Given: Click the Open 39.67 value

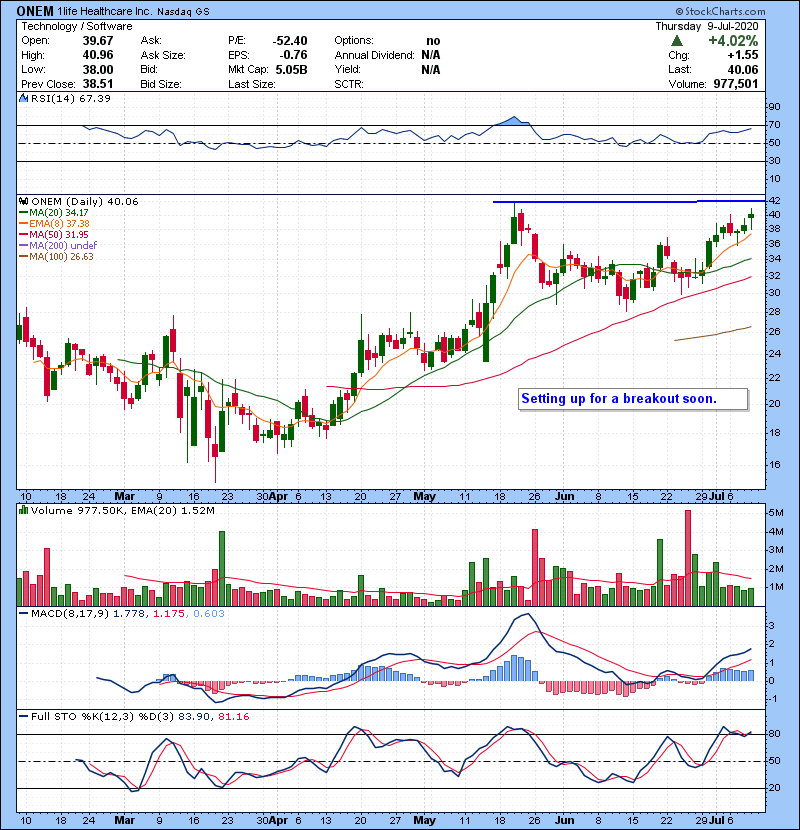Looking at the screenshot, I should click(98, 41).
